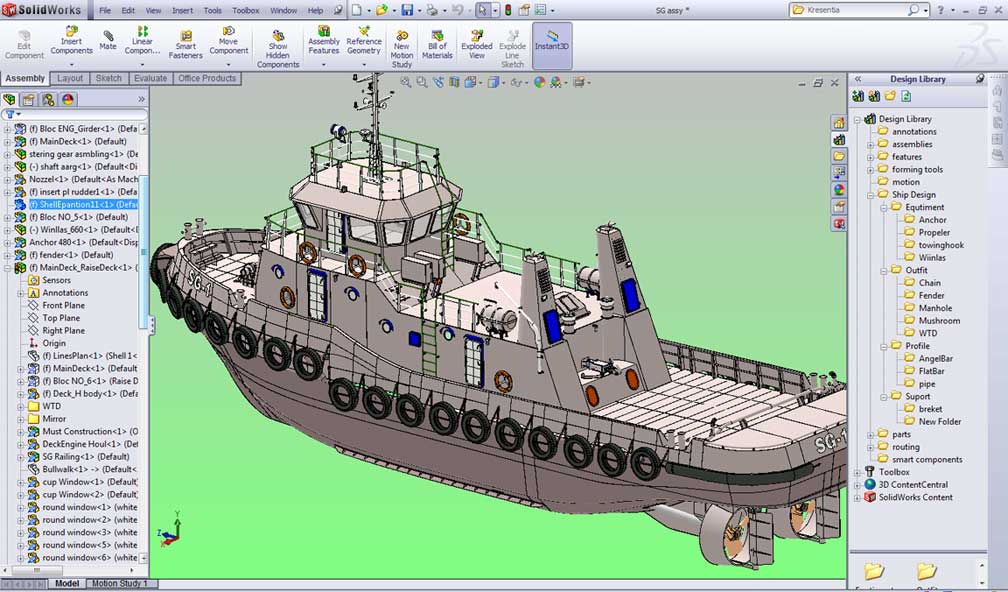The height and width of the screenshot is (592, 1008).
Task: Click the Assembly Features button
Action: 323,38
